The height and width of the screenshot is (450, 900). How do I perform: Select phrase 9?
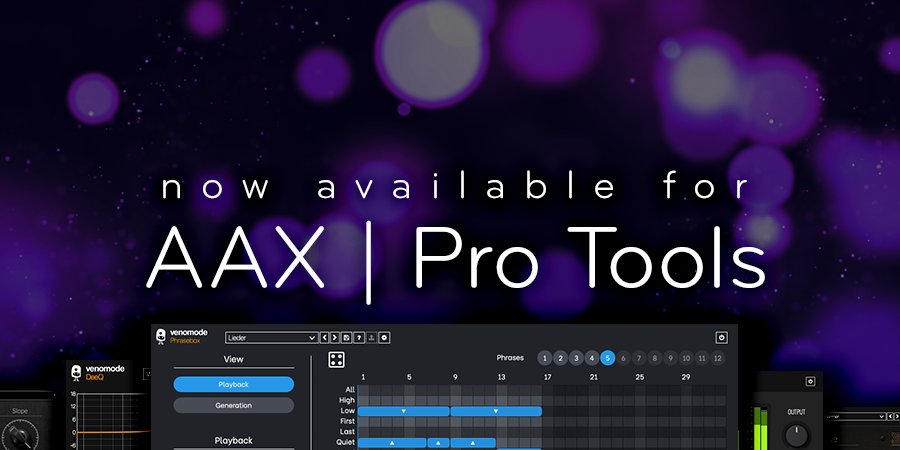670,358
